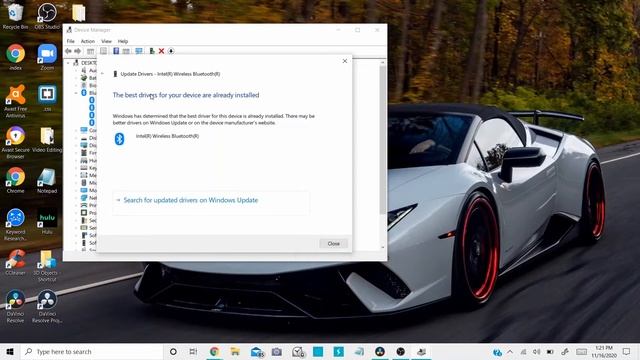
Task: Click the Cortana circle on taskbar
Action: (x=173, y=351)
